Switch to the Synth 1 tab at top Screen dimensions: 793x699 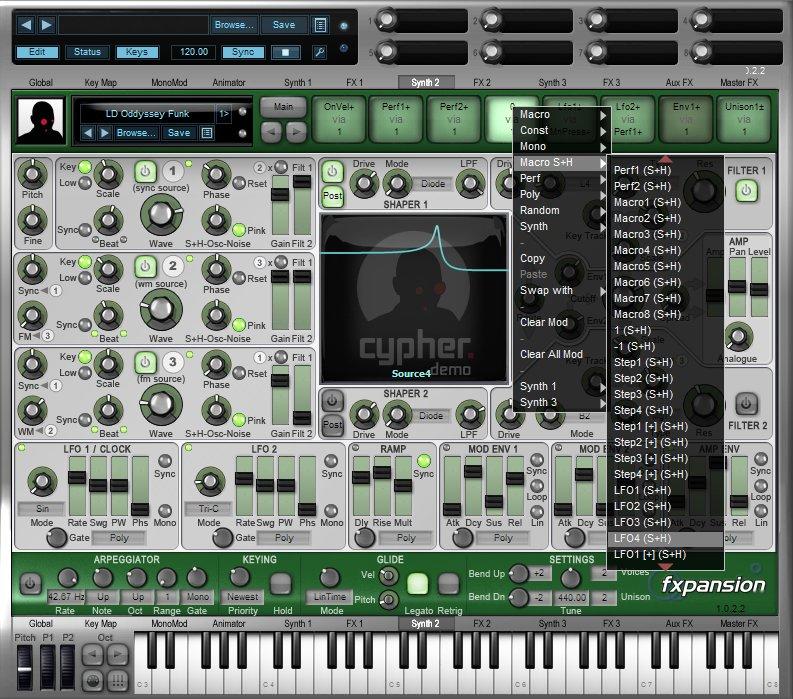(298, 82)
